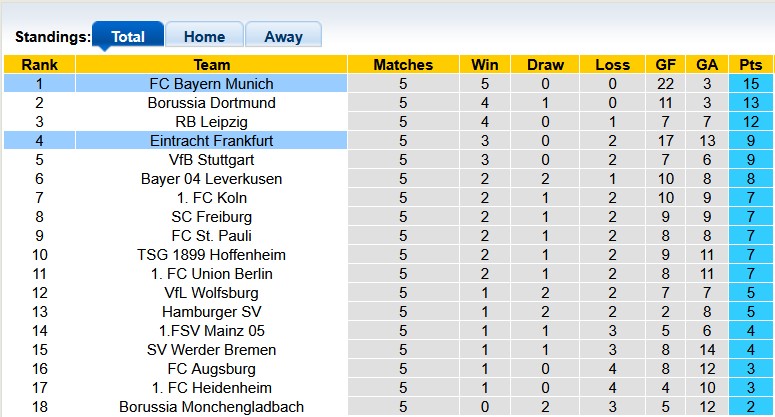Viewport: 775px width, 417px height.
Task: Click the Pts column header
Action: point(750,65)
